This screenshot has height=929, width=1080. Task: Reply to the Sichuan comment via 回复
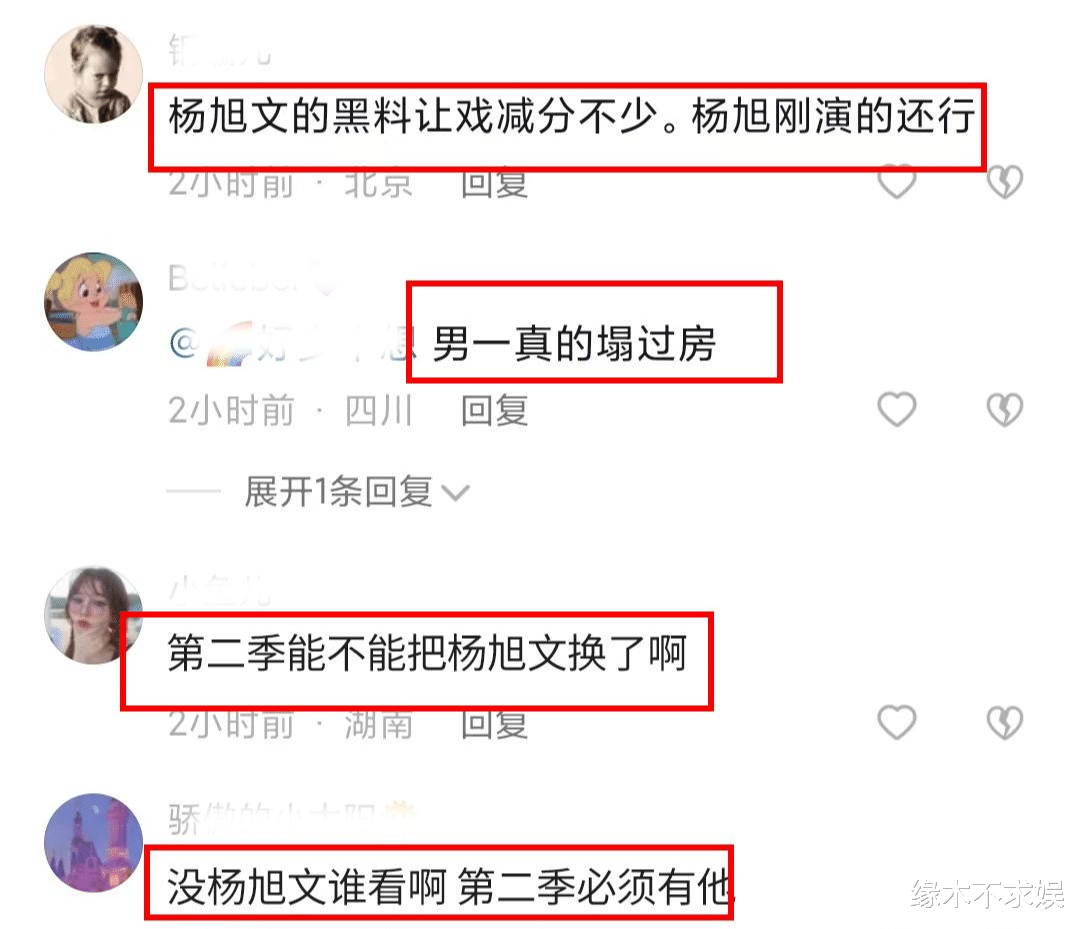click(495, 410)
